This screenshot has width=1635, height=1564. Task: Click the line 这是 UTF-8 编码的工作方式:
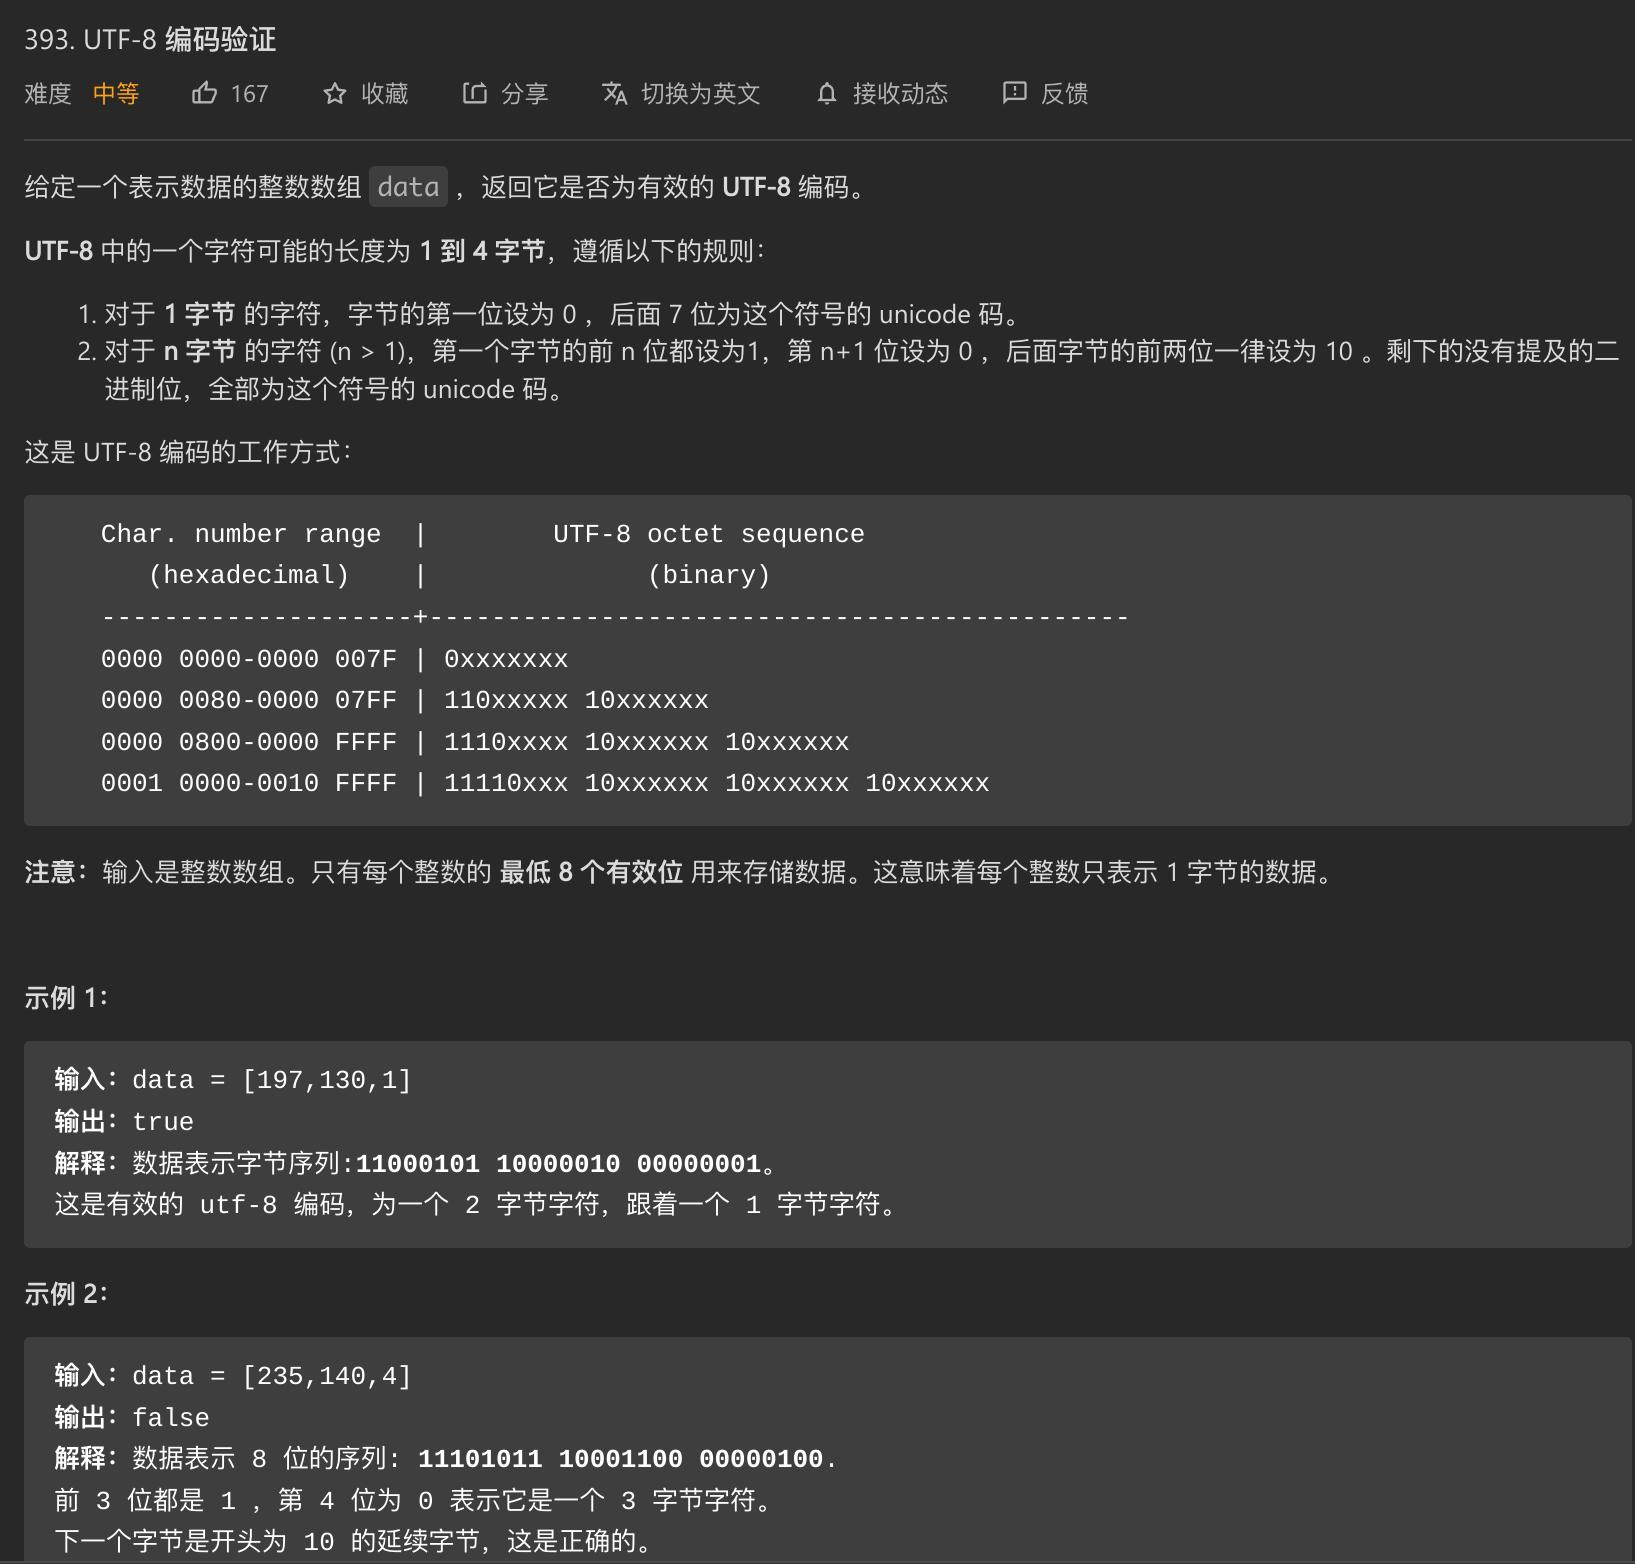click(188, 452)
